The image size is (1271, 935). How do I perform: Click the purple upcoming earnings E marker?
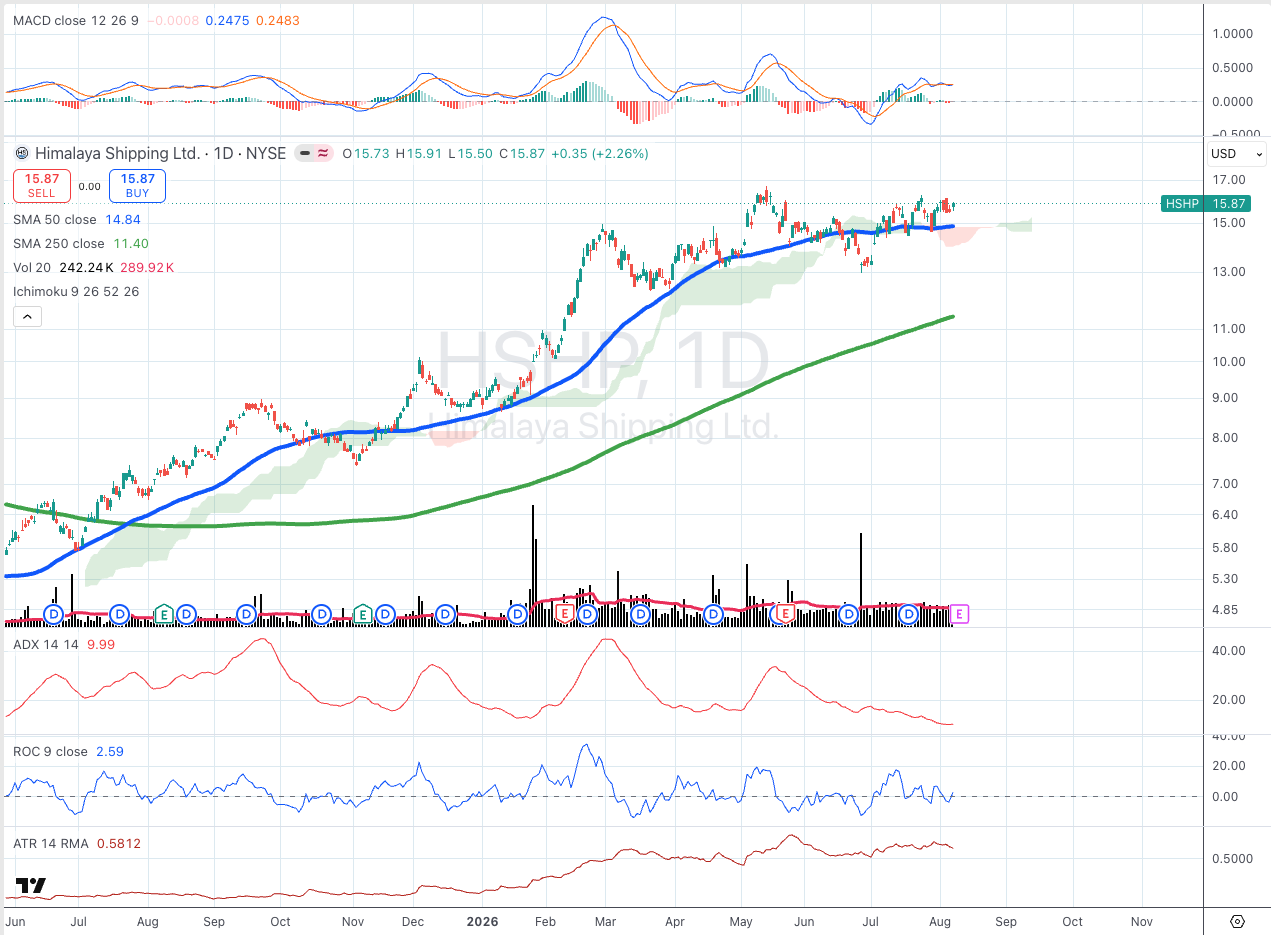960,613
